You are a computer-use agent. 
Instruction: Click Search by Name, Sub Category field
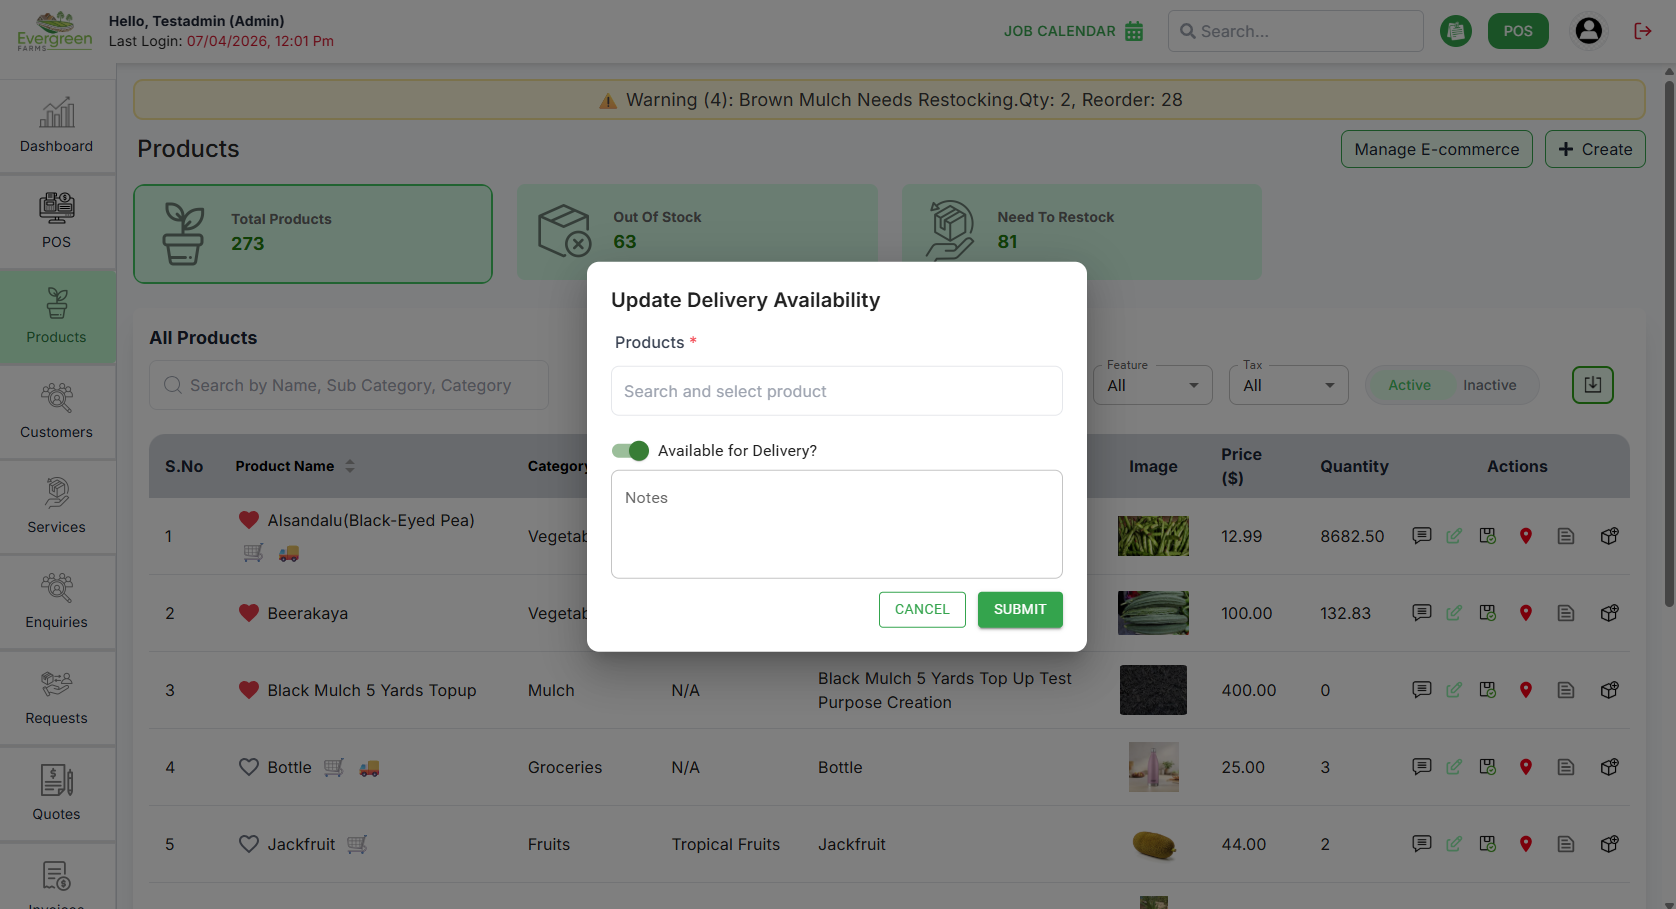point(349,385)
